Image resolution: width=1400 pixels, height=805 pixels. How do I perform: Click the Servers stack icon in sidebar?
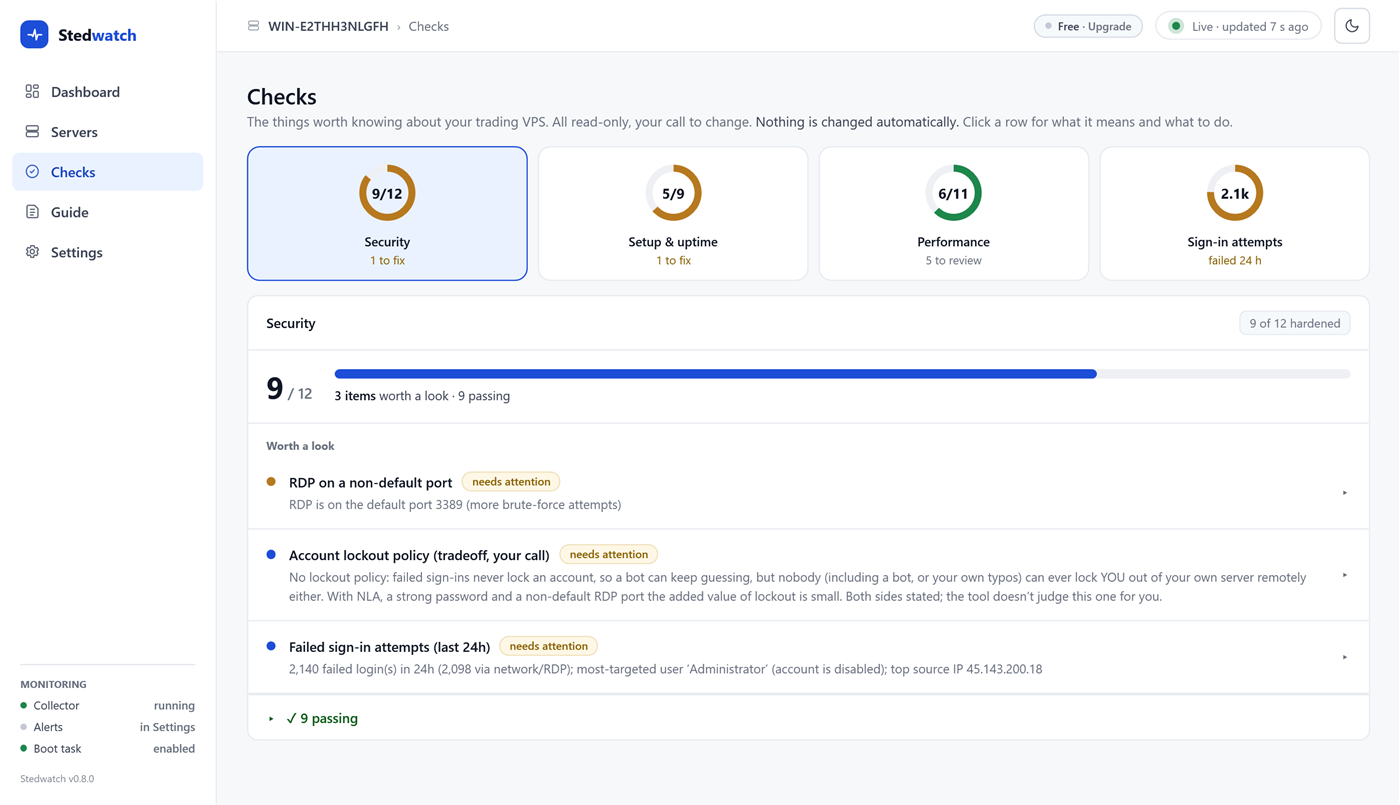click(x=32, y=131)
